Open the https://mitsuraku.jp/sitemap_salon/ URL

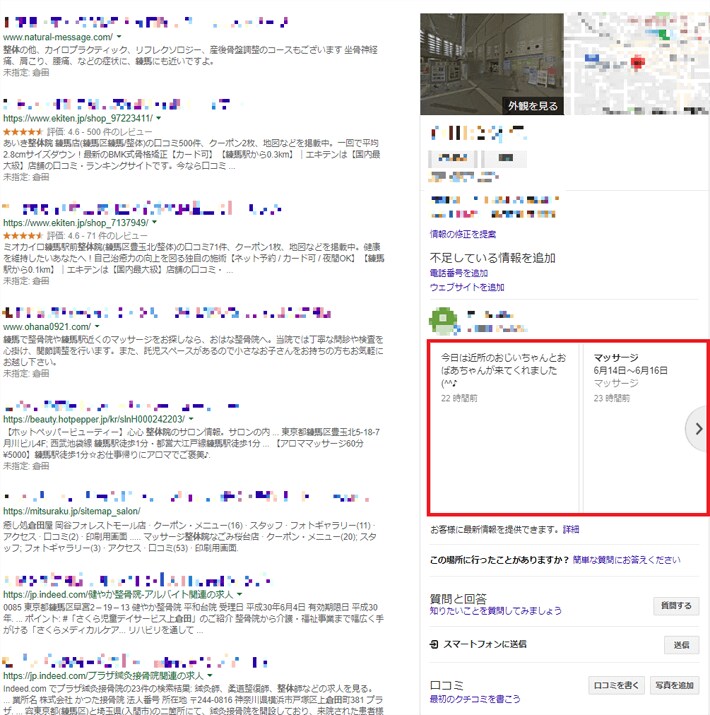72,511
